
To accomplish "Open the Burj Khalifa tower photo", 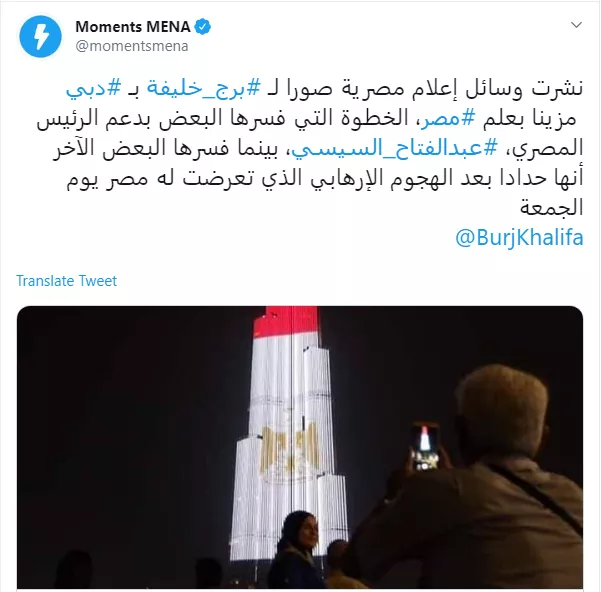I will click(300, 447).
